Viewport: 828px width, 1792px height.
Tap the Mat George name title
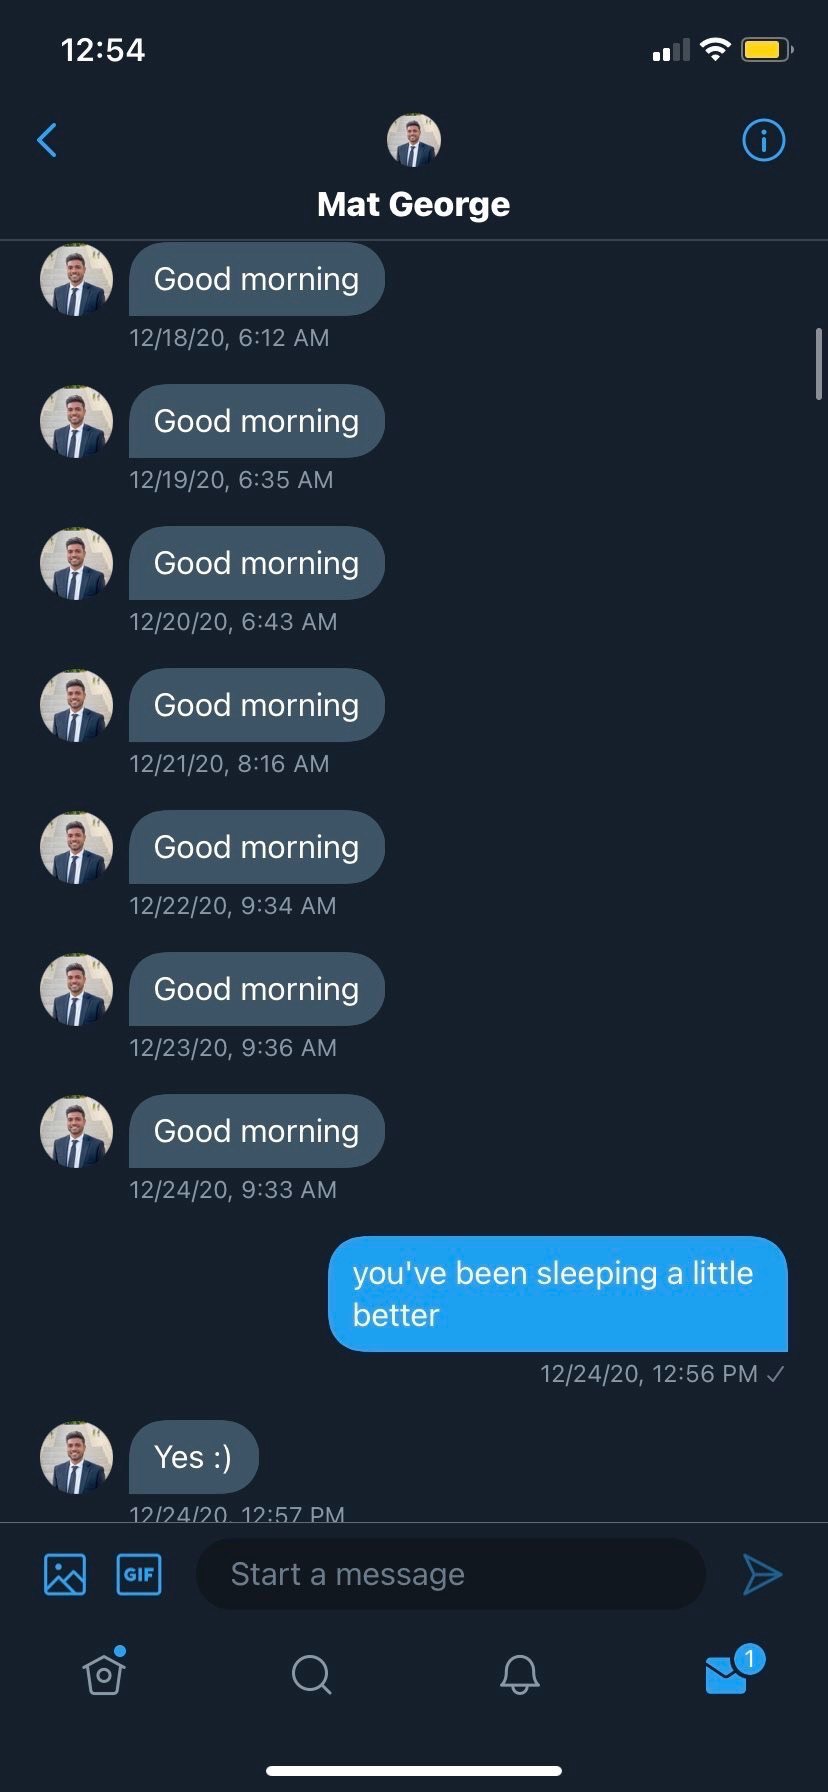click(413, 204)
